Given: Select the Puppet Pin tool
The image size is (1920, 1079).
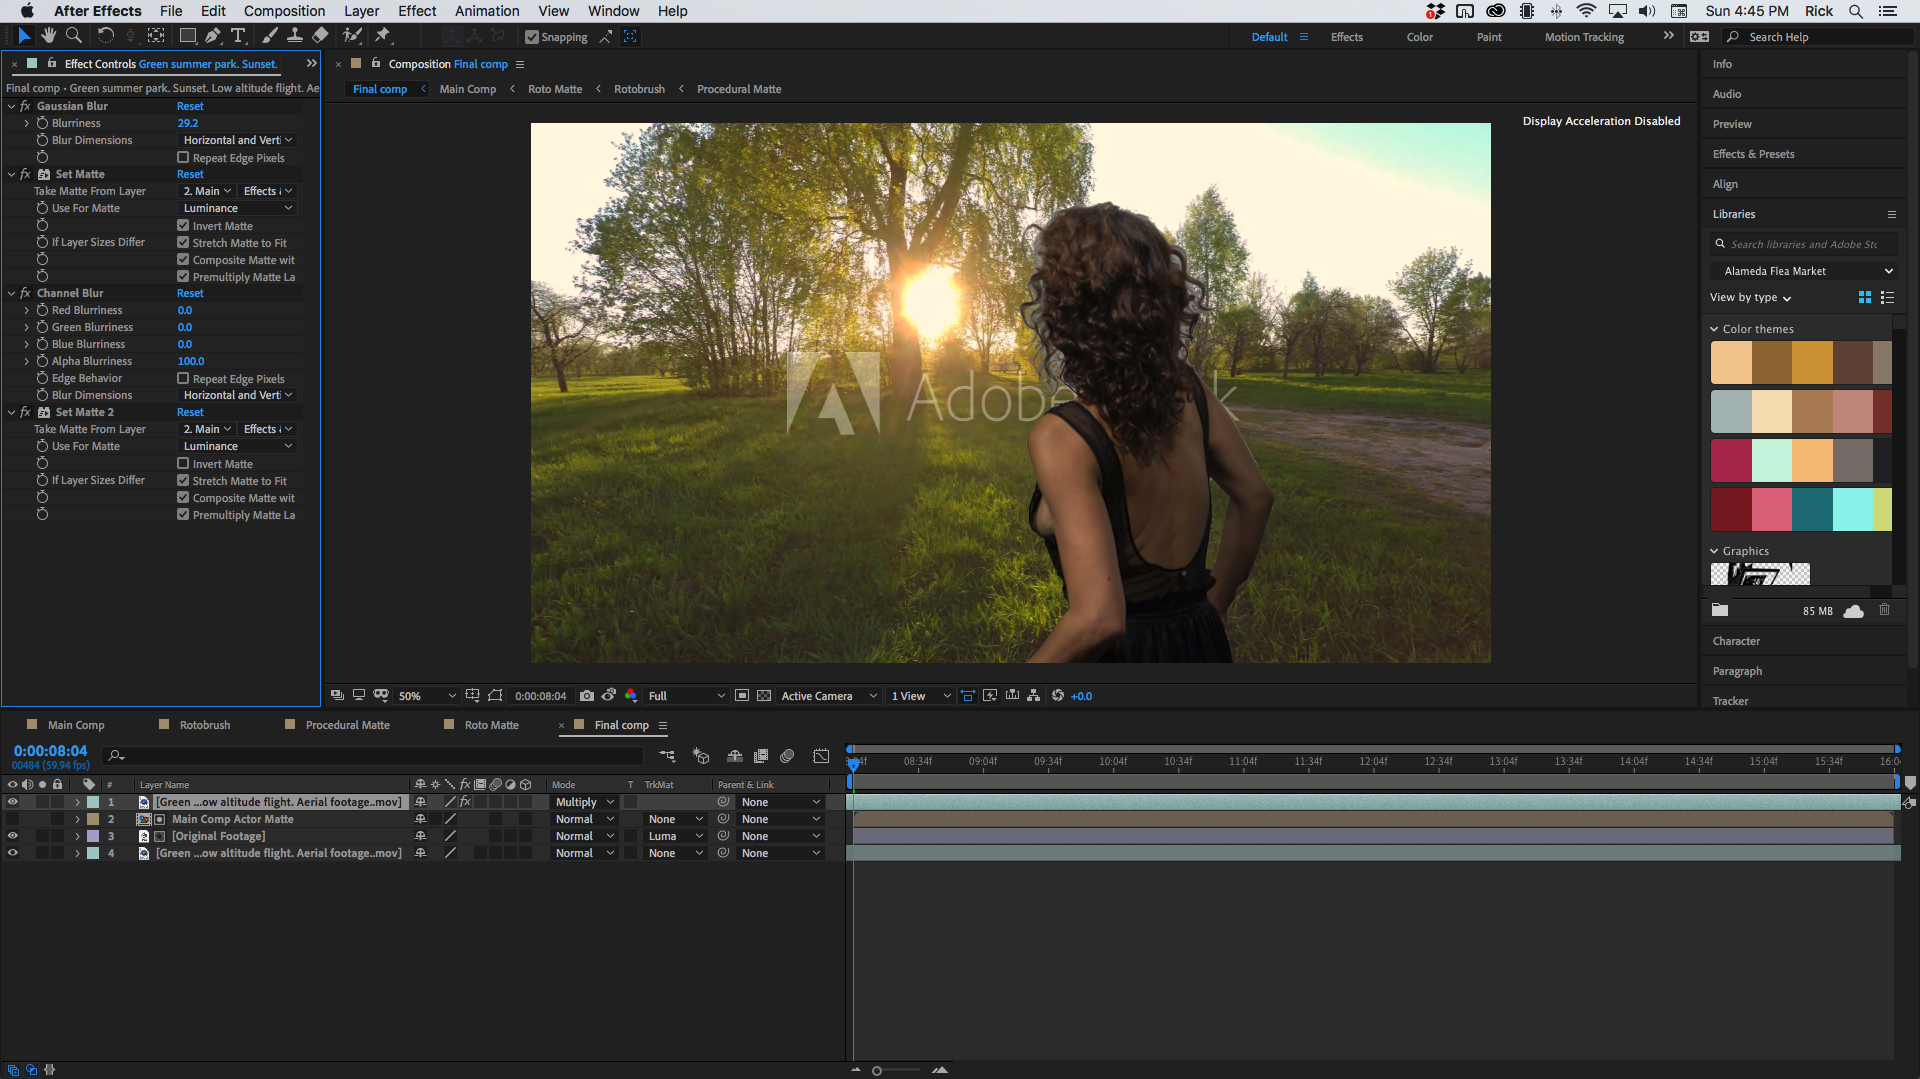Looking at the screenshot, I should [x=383, y=36].
